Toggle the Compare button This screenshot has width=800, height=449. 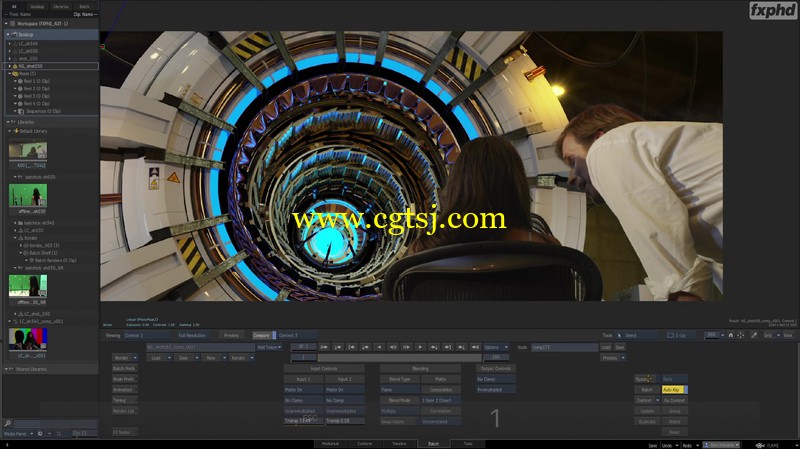tap(263, 335)
